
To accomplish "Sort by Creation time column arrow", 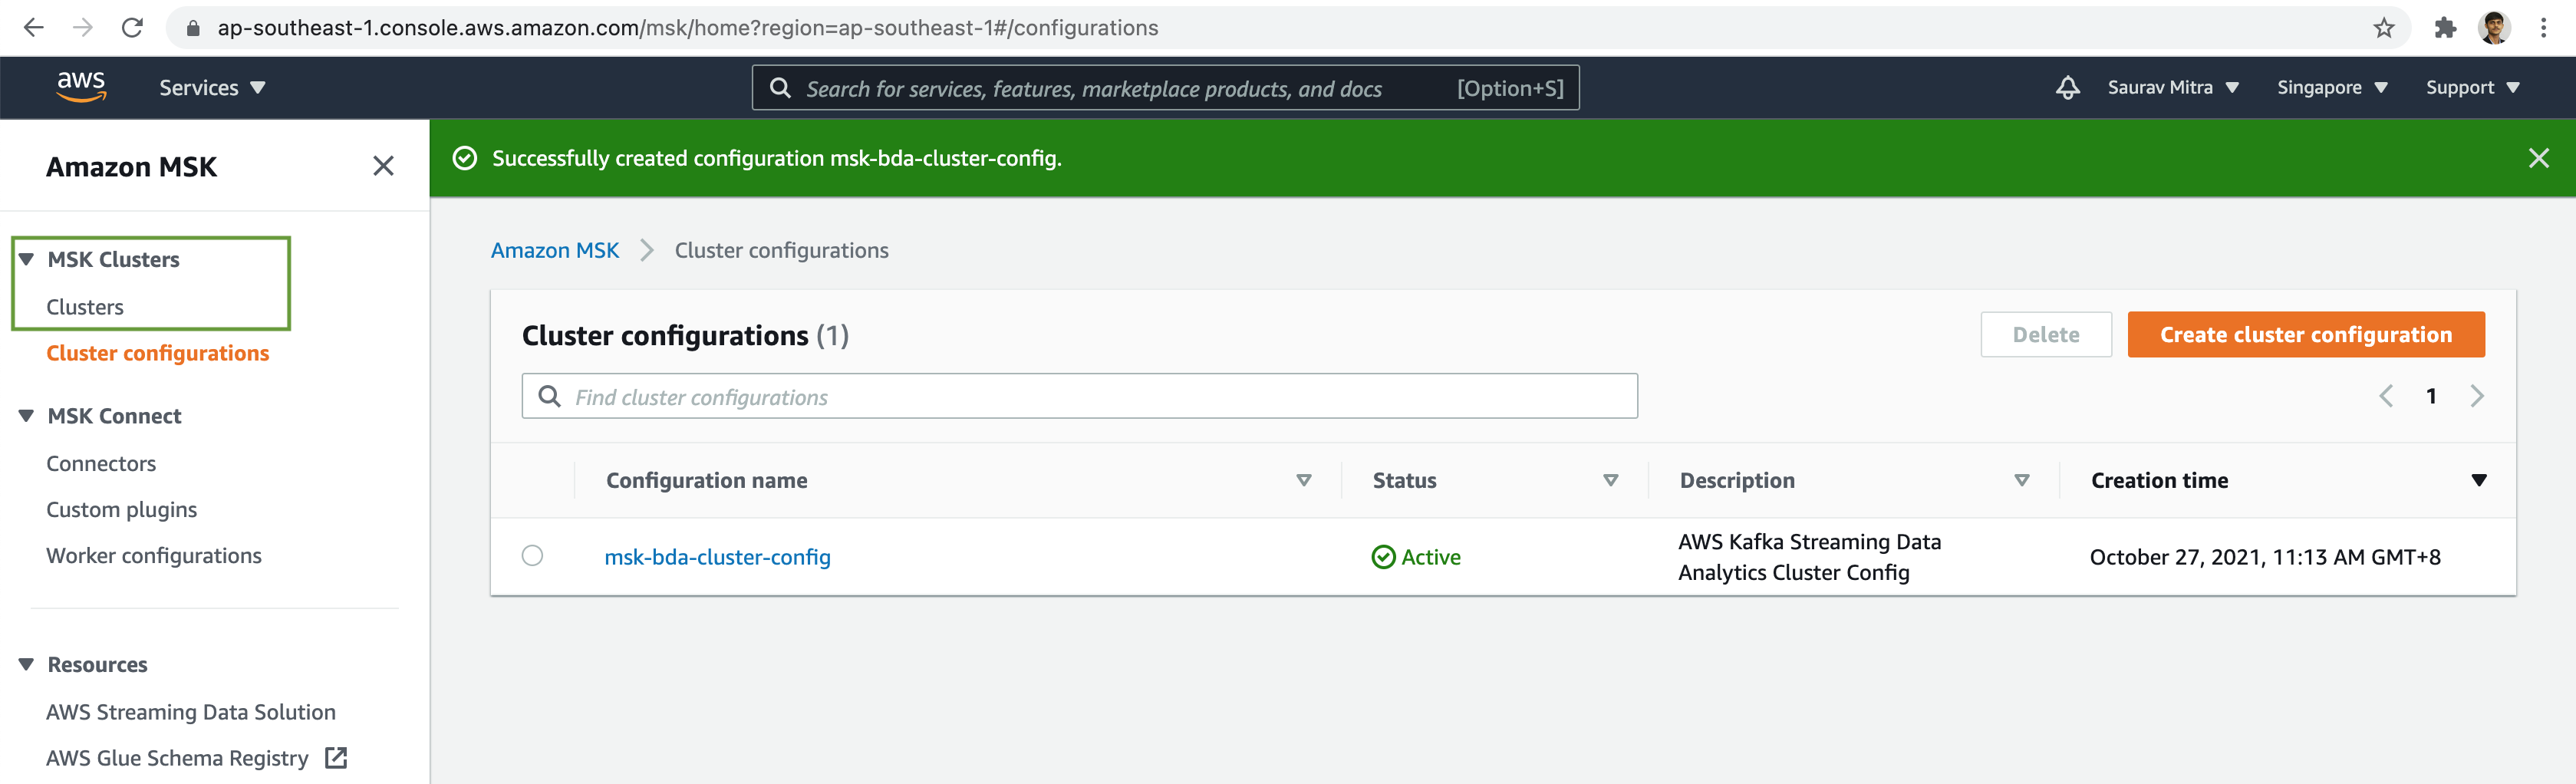I will tap(2479, 481).
